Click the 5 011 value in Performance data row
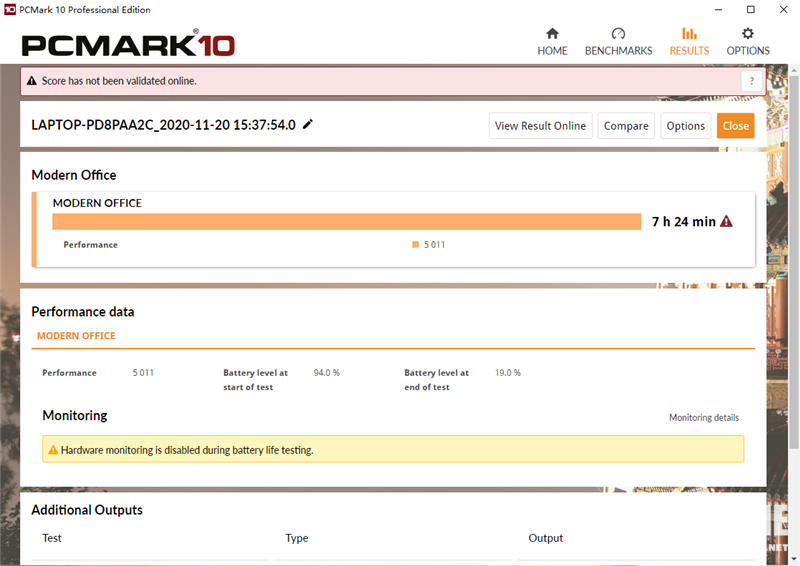This screenshot has height=566, width=800. click(x=143, y=373)
